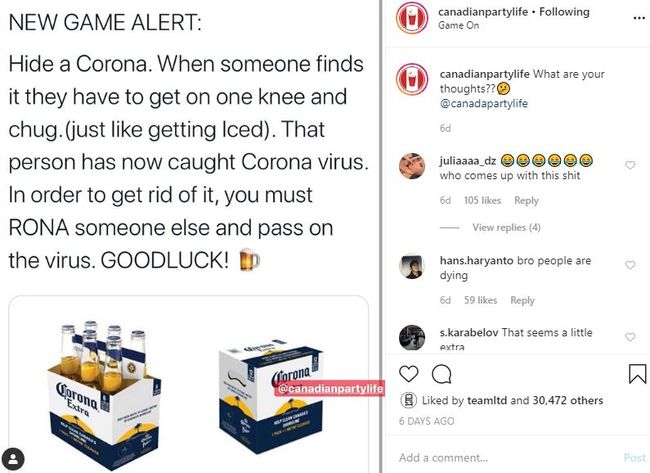Save post with bookmark icon
650x473 pixels.
[637, 374]
